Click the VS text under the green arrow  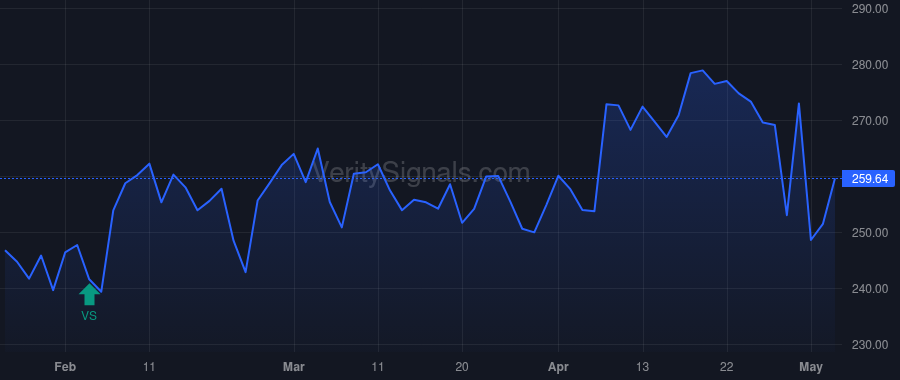(89, 315)
